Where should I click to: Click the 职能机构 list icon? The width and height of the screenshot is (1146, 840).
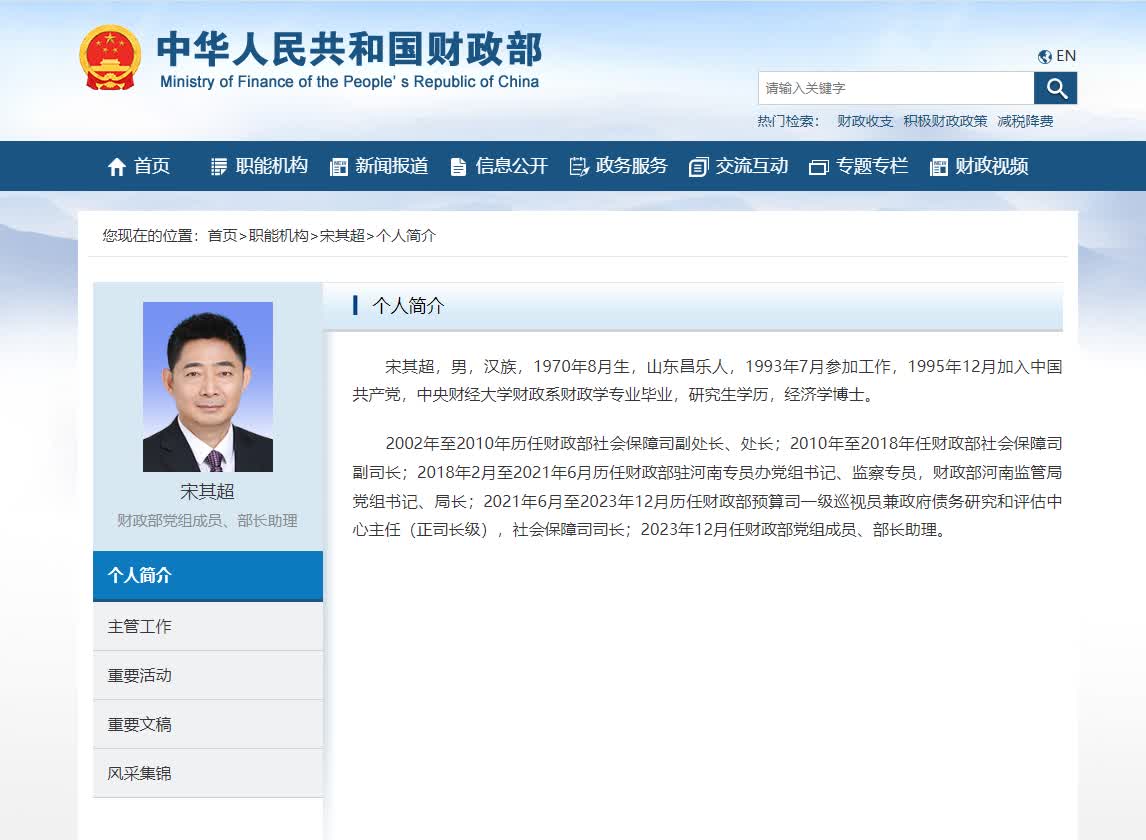(x=219, y=167)
